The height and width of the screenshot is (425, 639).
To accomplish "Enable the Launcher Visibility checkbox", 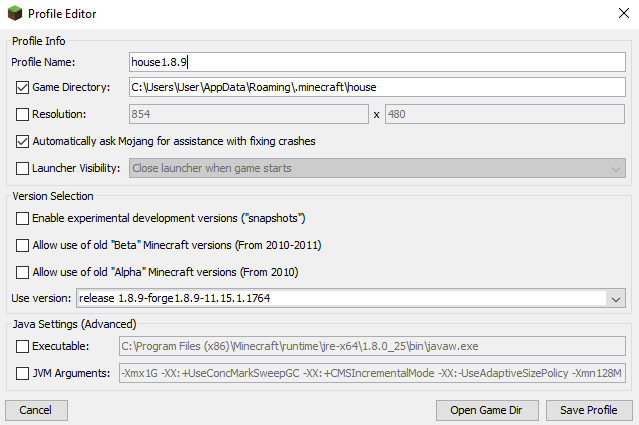I will (23, 169).
